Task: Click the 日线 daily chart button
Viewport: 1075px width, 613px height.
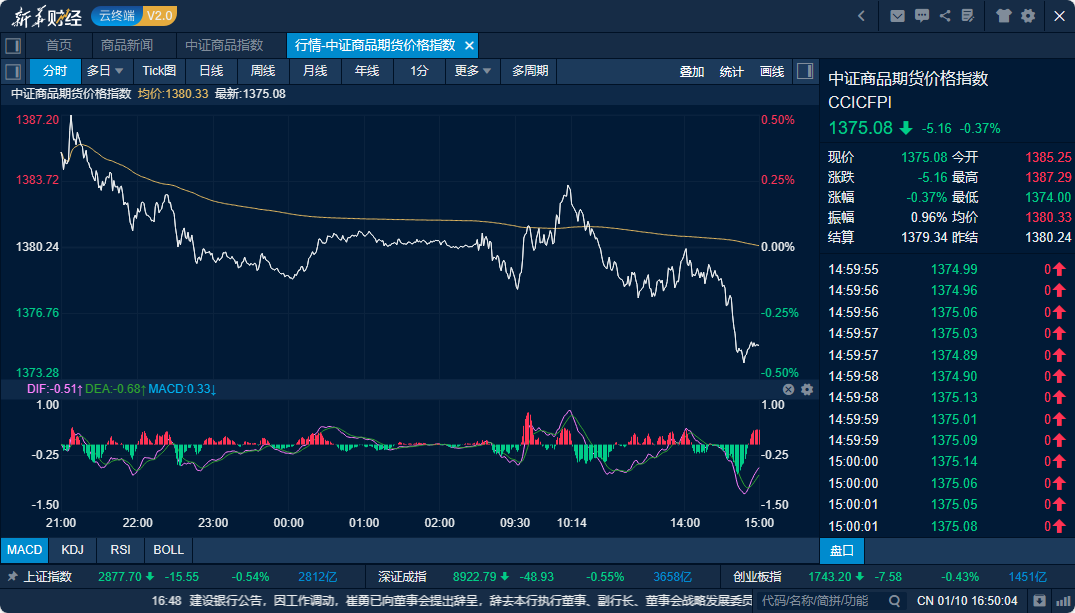Action: coord(211,71)
